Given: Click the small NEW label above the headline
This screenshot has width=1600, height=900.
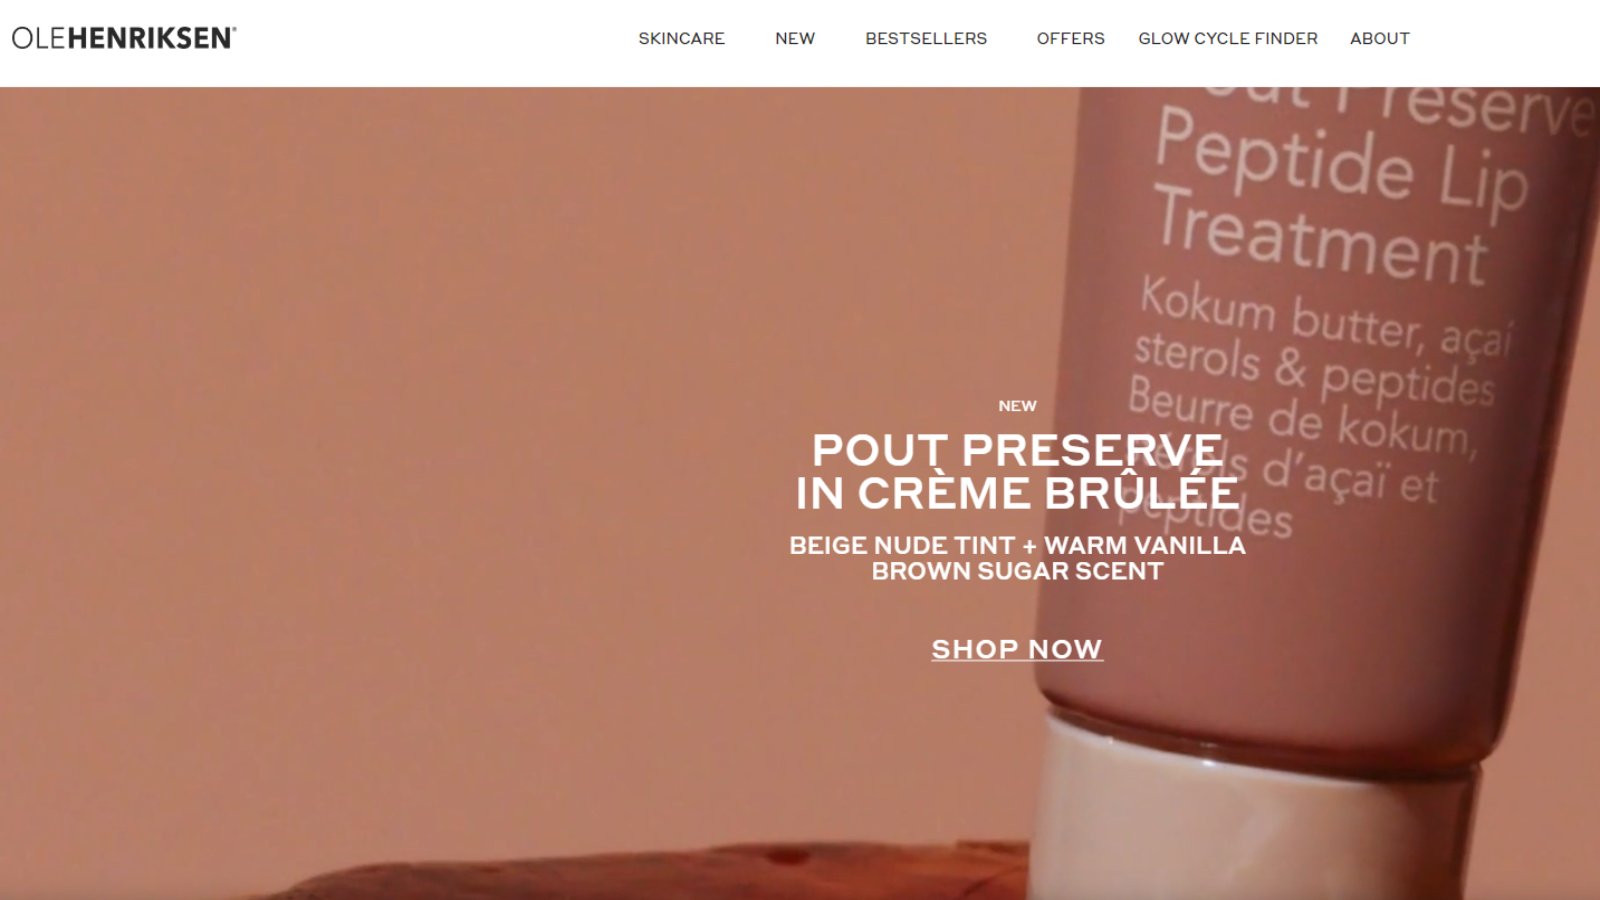Looking at the screenshot, I should pos(1017,406).
